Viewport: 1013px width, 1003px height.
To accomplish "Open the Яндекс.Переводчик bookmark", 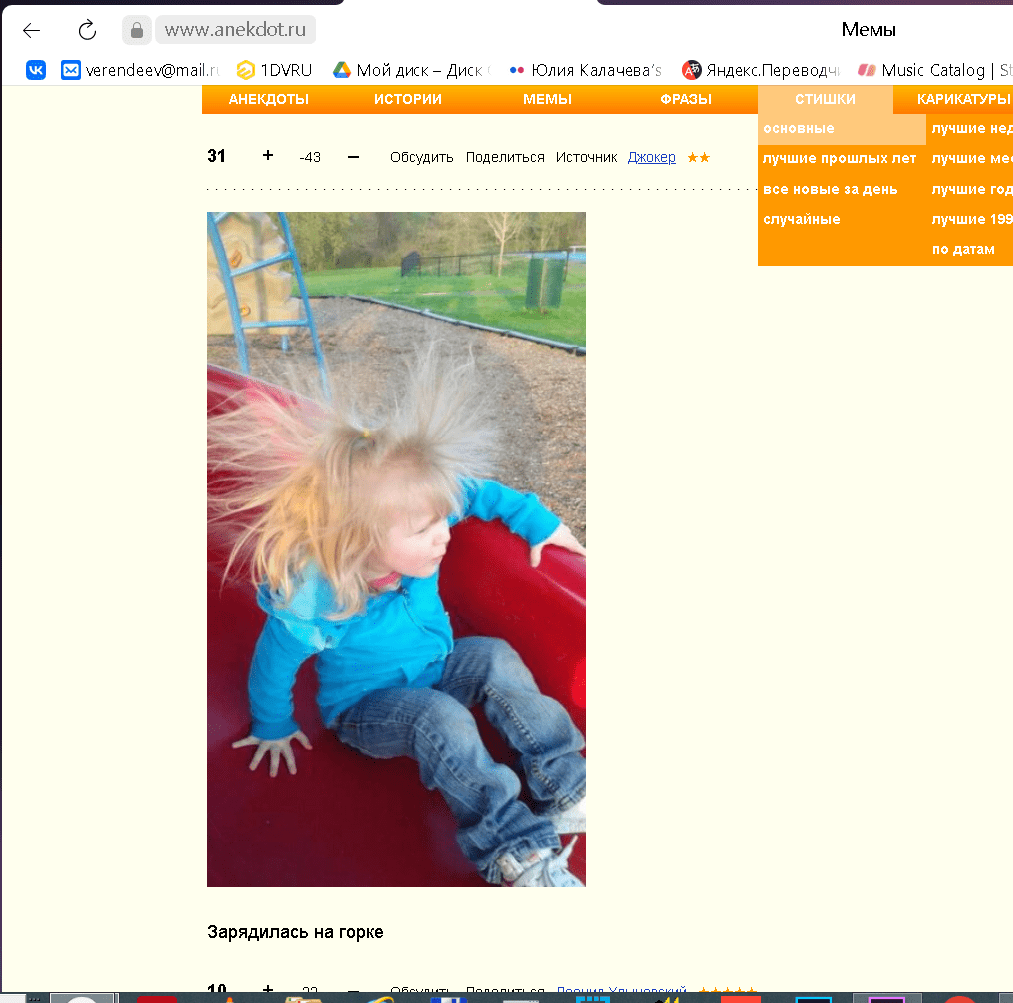I will (760, 70).
